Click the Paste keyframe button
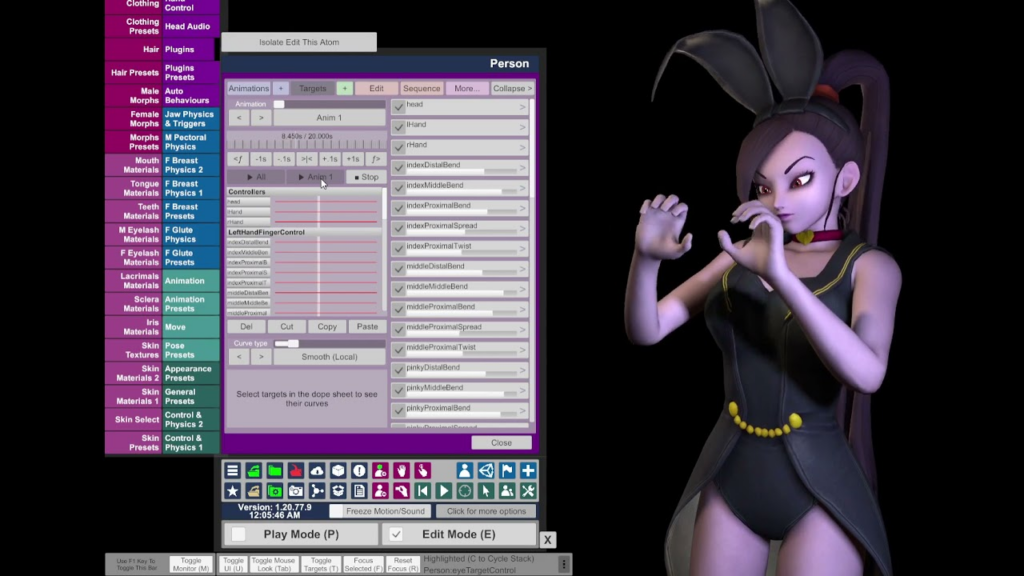The height and width of the screenshot is (576, 1024). (367, 327)
